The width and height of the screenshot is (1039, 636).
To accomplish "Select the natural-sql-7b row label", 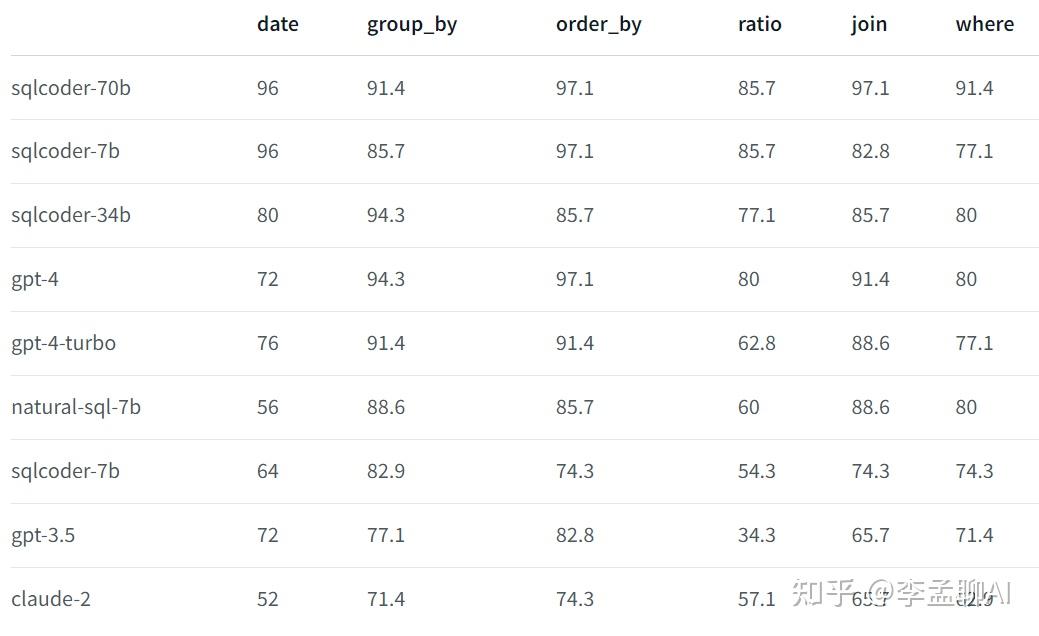I will click(76, 407).
